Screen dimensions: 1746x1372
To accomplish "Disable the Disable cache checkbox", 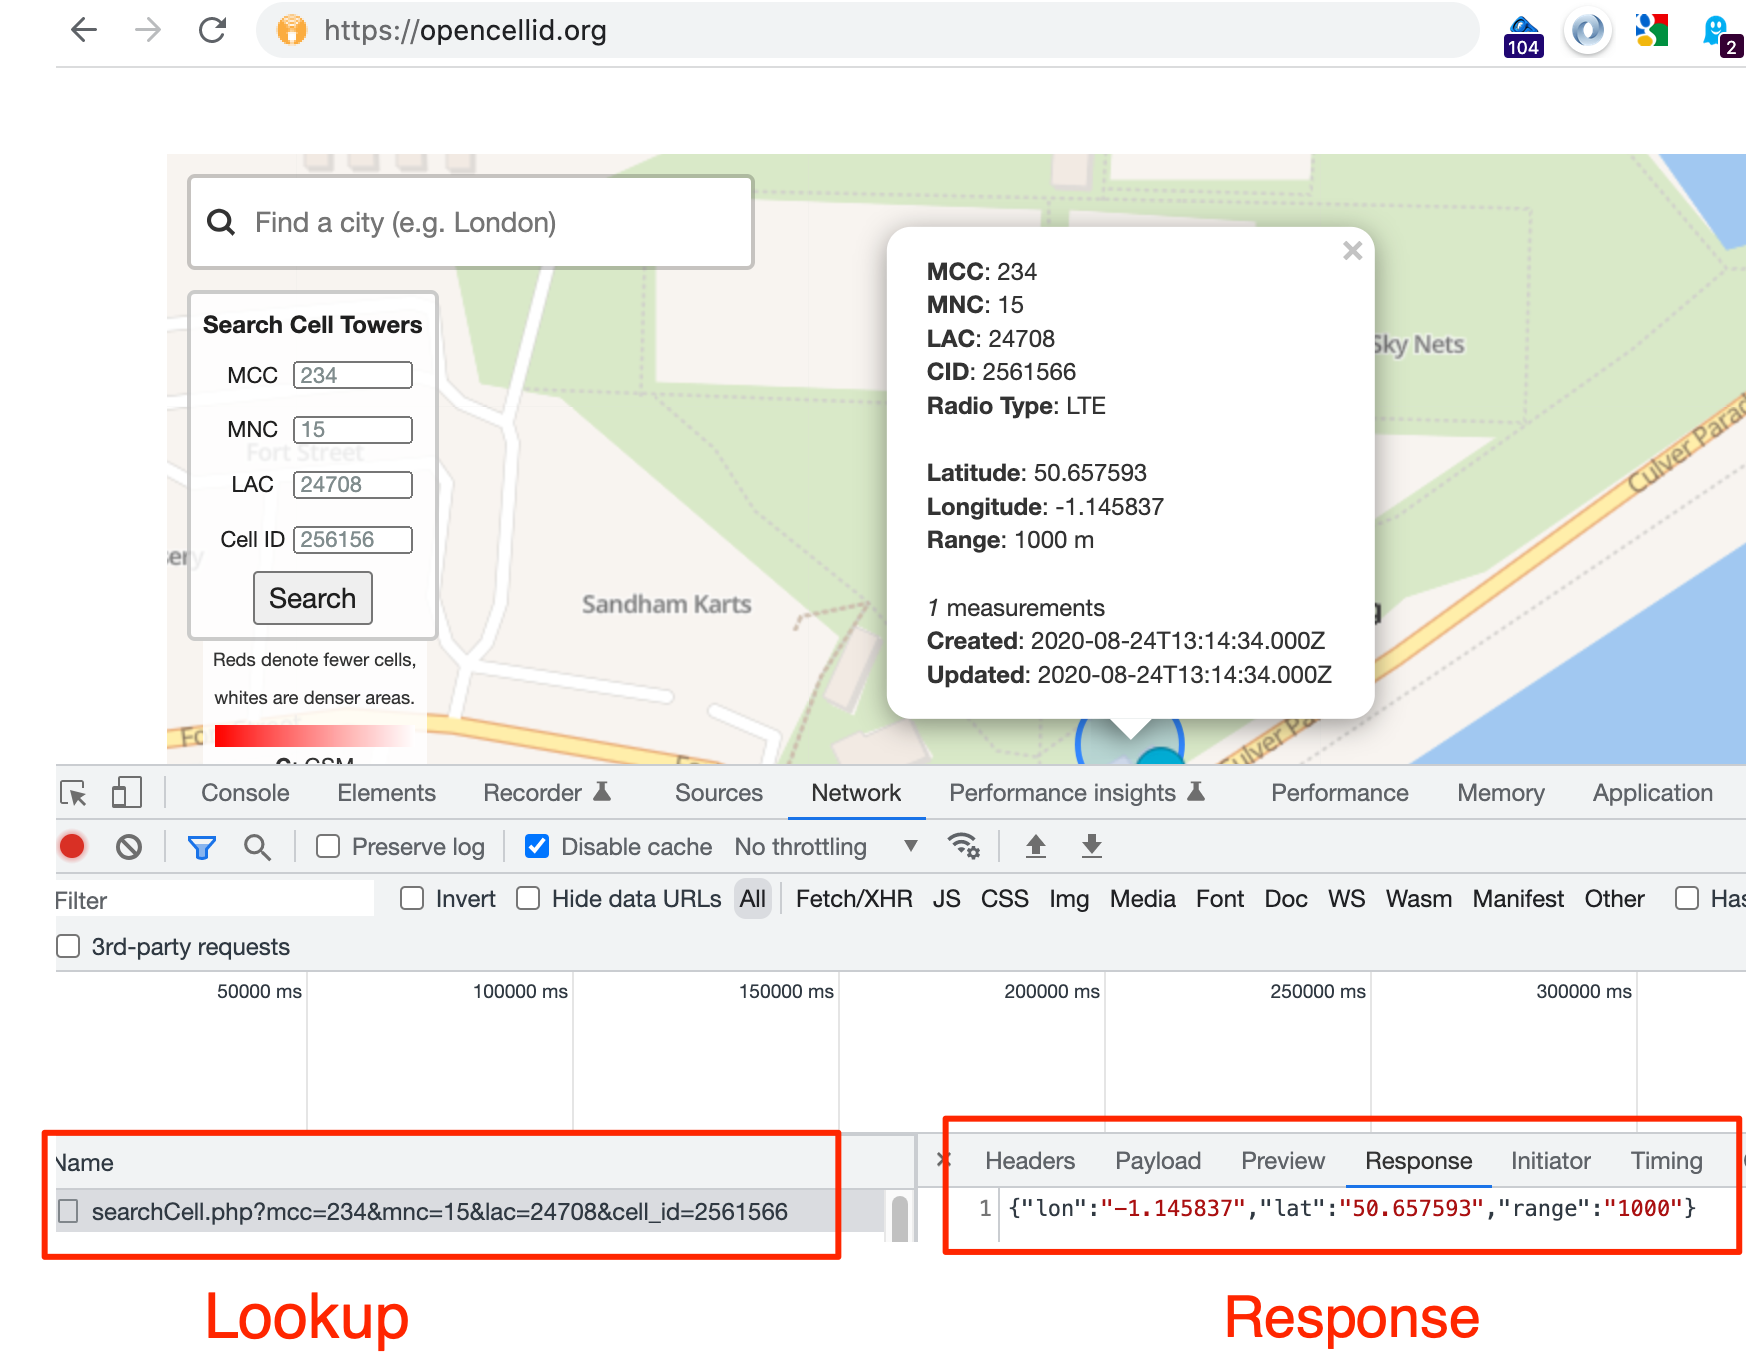I will point(537,846).
